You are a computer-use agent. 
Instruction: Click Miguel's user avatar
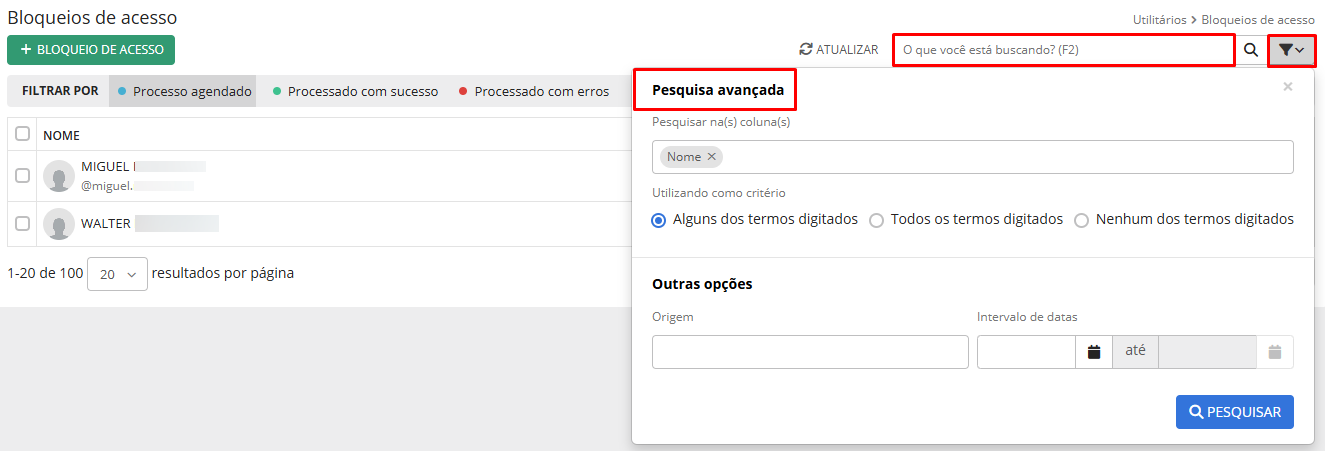59,176
